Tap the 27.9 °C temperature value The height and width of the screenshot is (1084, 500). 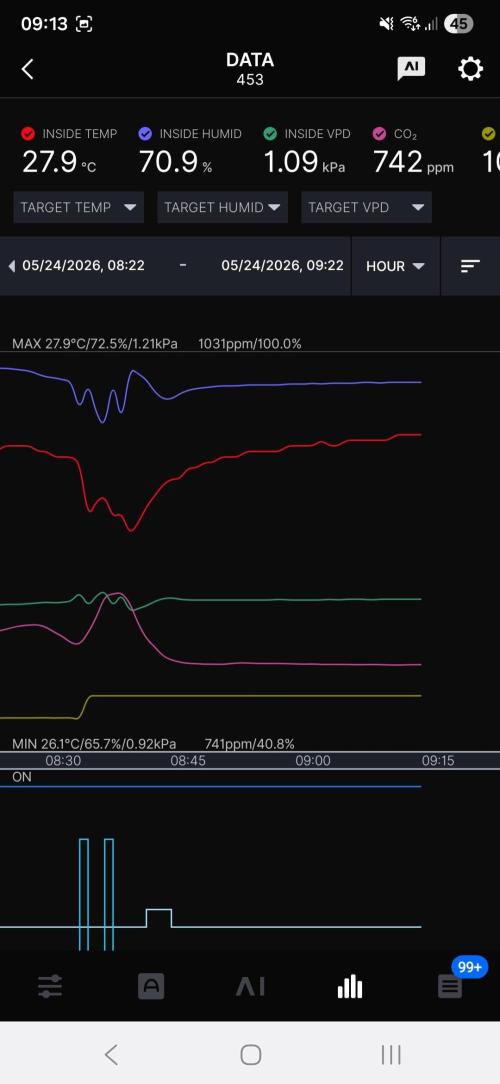pyautogui.click(x=59, y=162)
